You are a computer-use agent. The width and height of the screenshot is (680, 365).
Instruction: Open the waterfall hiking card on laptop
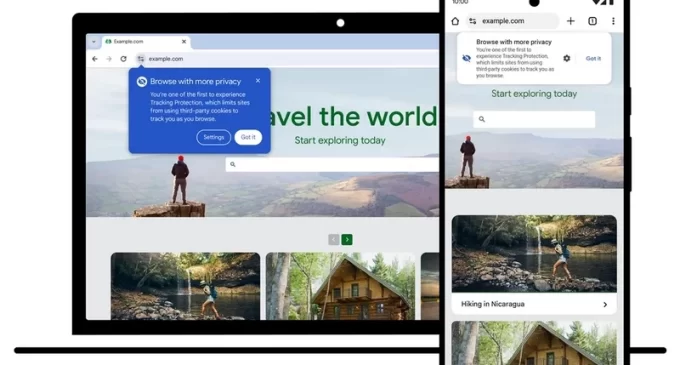point(185,286)
